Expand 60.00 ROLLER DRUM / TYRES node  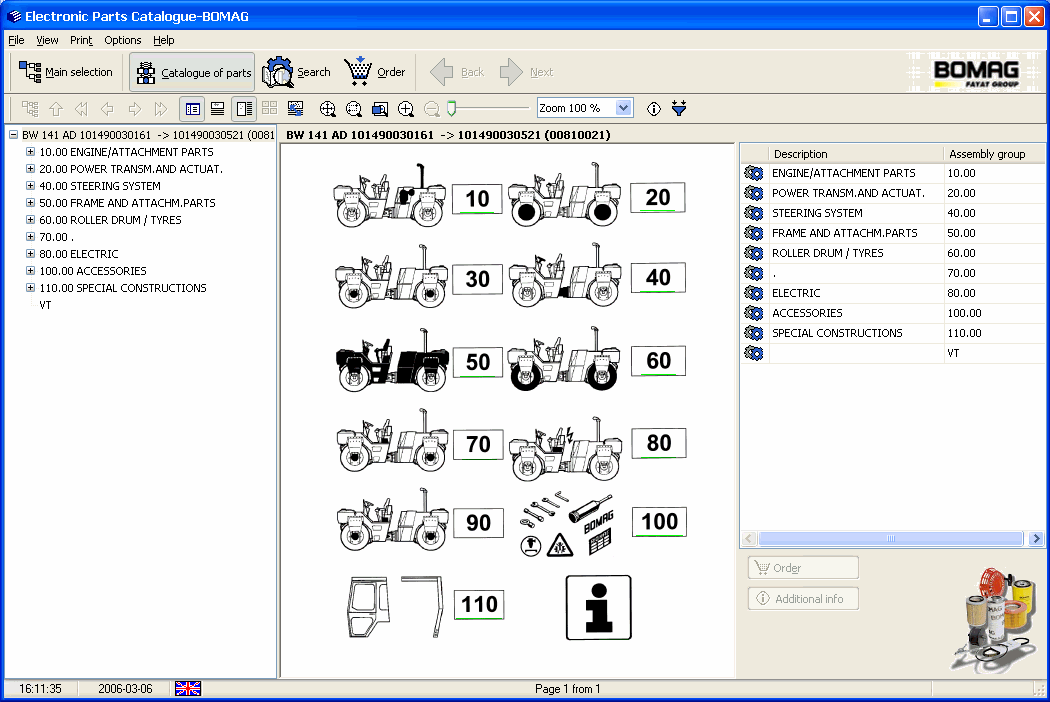[x=30, y=220]
